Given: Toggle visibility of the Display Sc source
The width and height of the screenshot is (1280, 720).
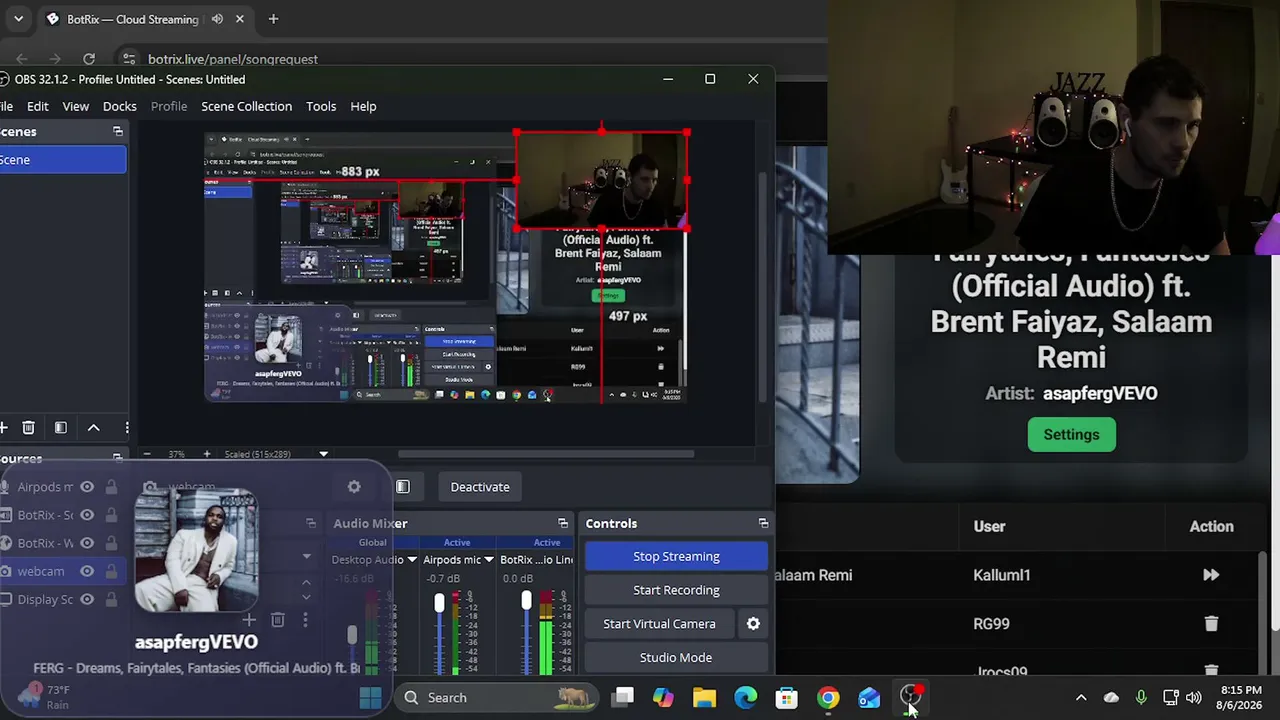Looking at the screenshot, I should click(x=87, y=599).
